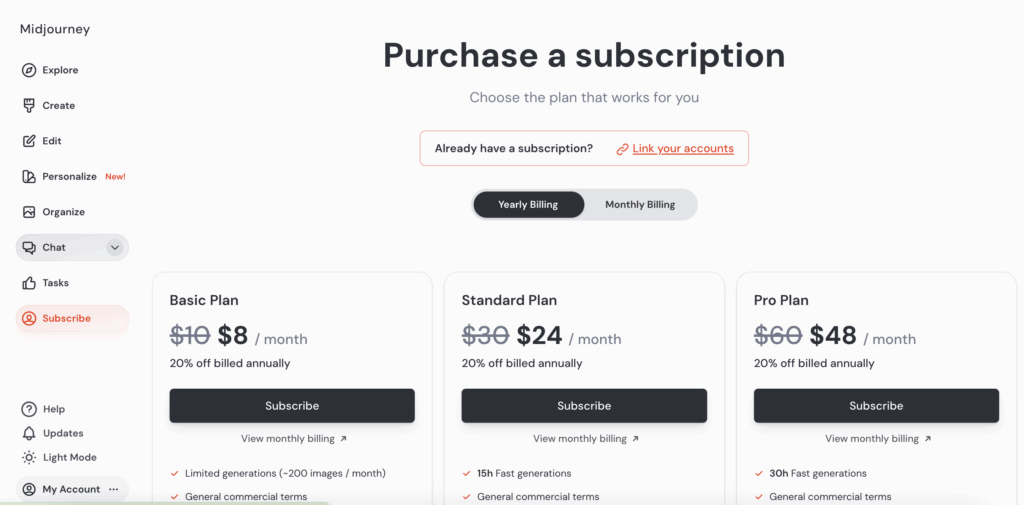The height and width of the screenshot is (505, 1024).
Task: Click the Create paintbrush icon
Action: (x=29, y=105)
